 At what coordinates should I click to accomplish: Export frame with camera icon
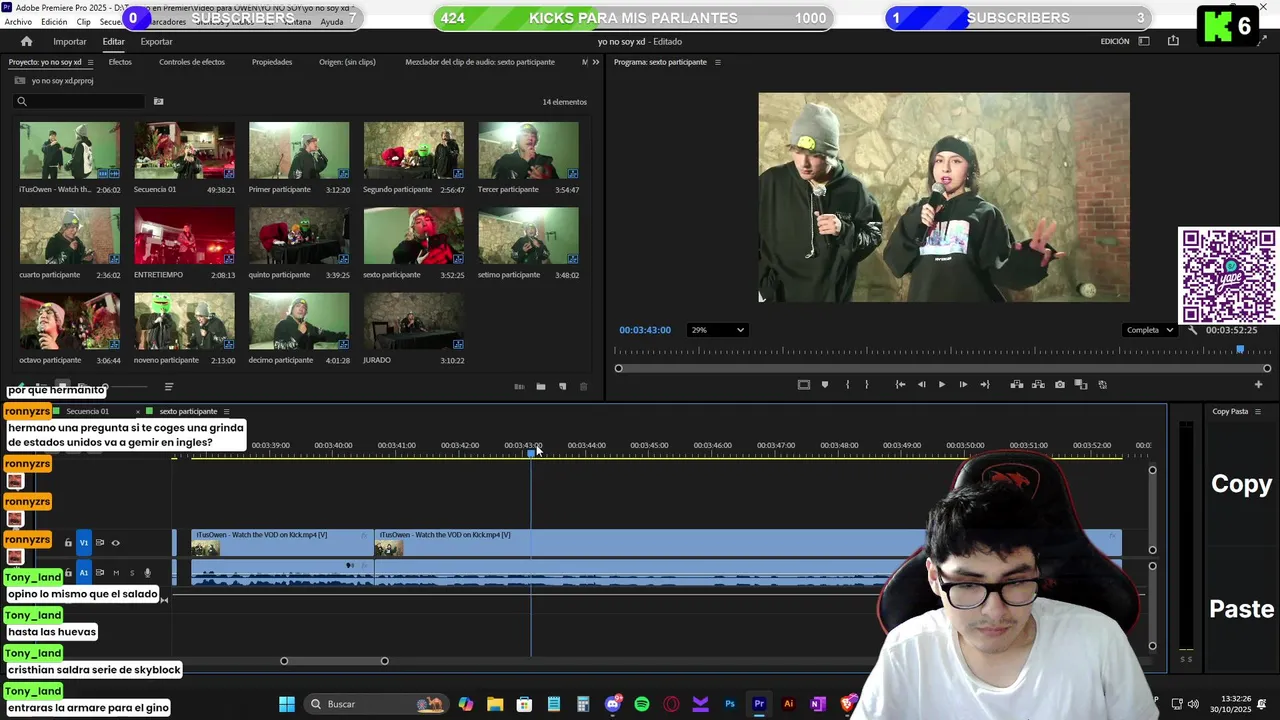click(1060, 384)
